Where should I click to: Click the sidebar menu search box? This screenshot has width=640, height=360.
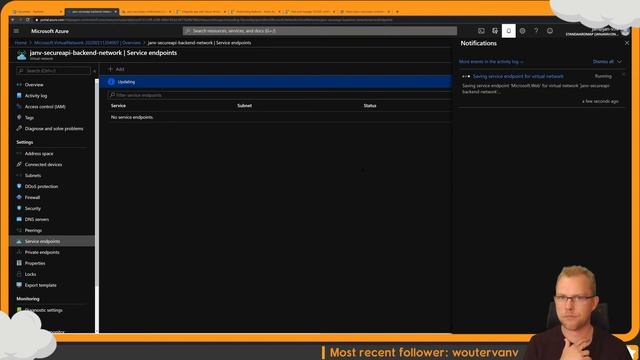click(x=53, y=71)
